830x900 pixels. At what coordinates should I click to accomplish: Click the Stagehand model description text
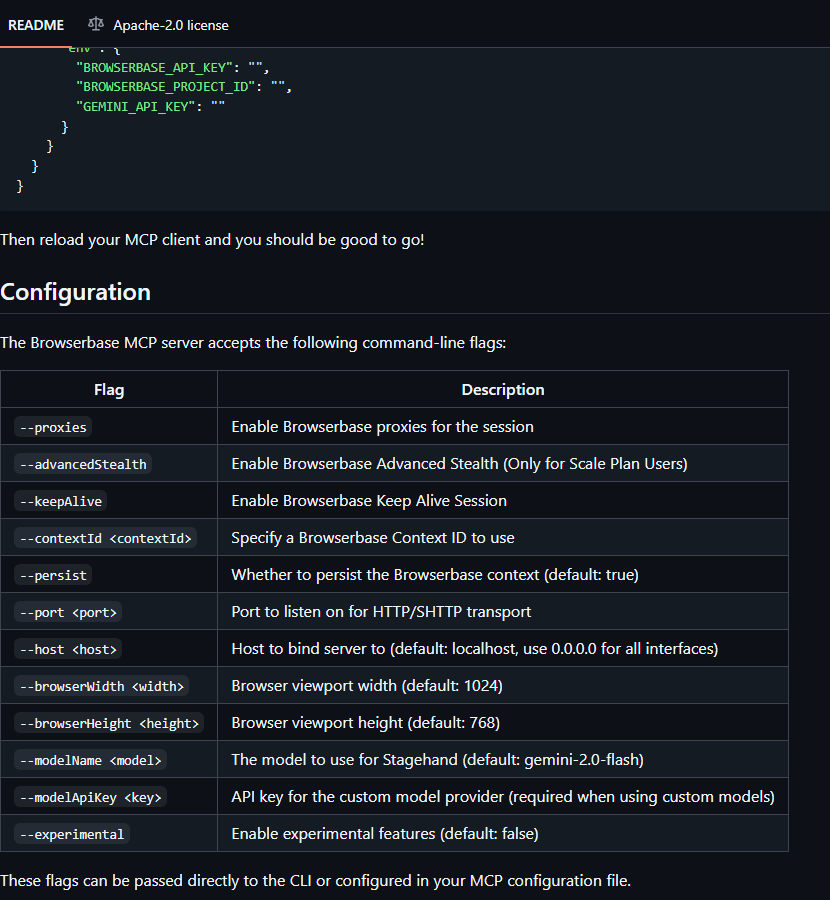tap(437, 760)
